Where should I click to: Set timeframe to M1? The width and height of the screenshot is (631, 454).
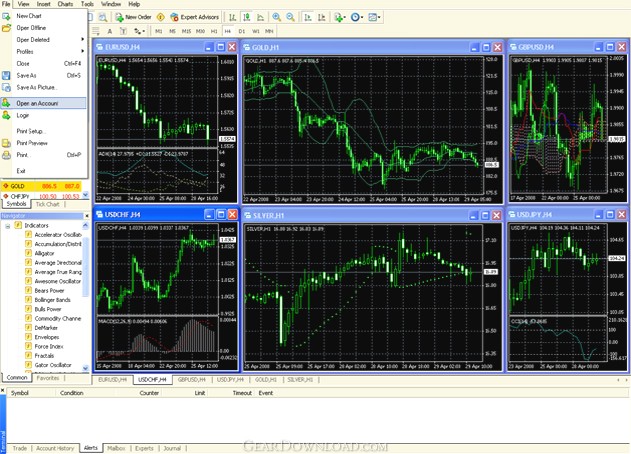tap(159, 31)
